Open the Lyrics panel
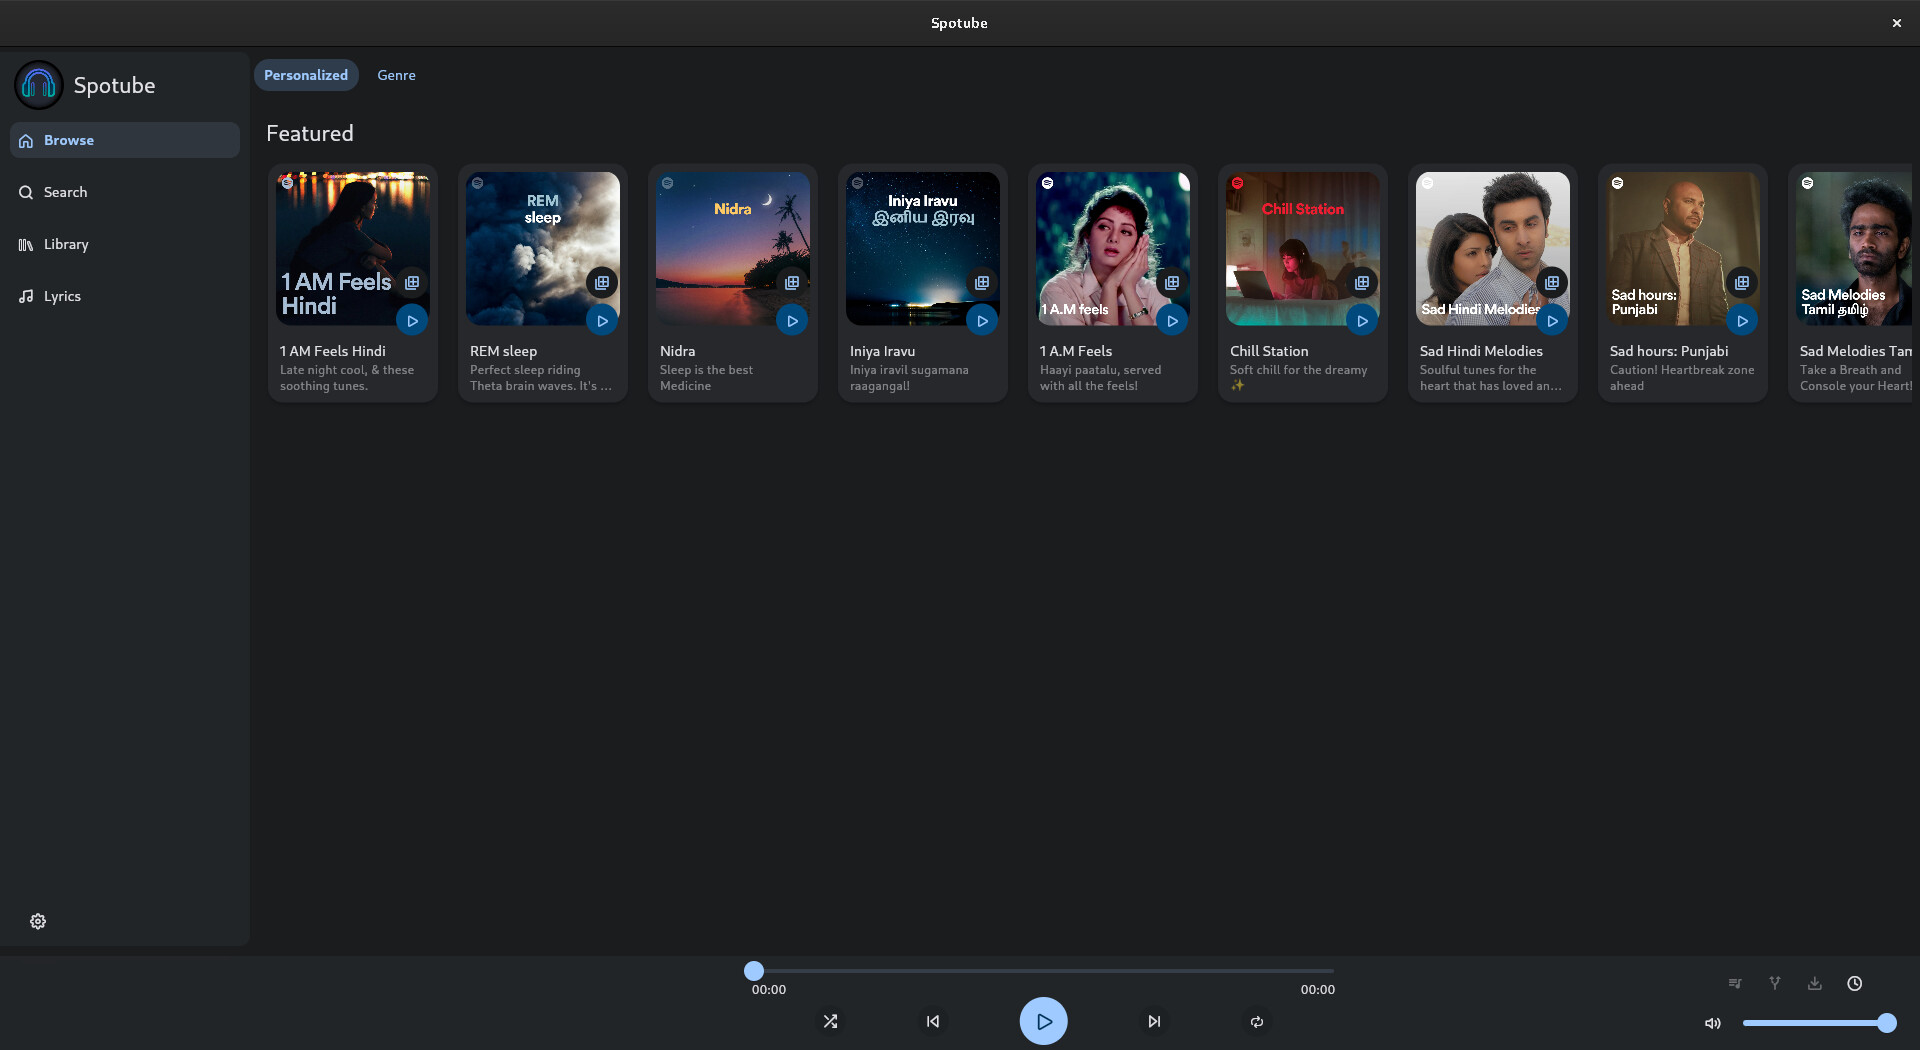This screenshot has height=1050, width=1920. coord(62,296)
